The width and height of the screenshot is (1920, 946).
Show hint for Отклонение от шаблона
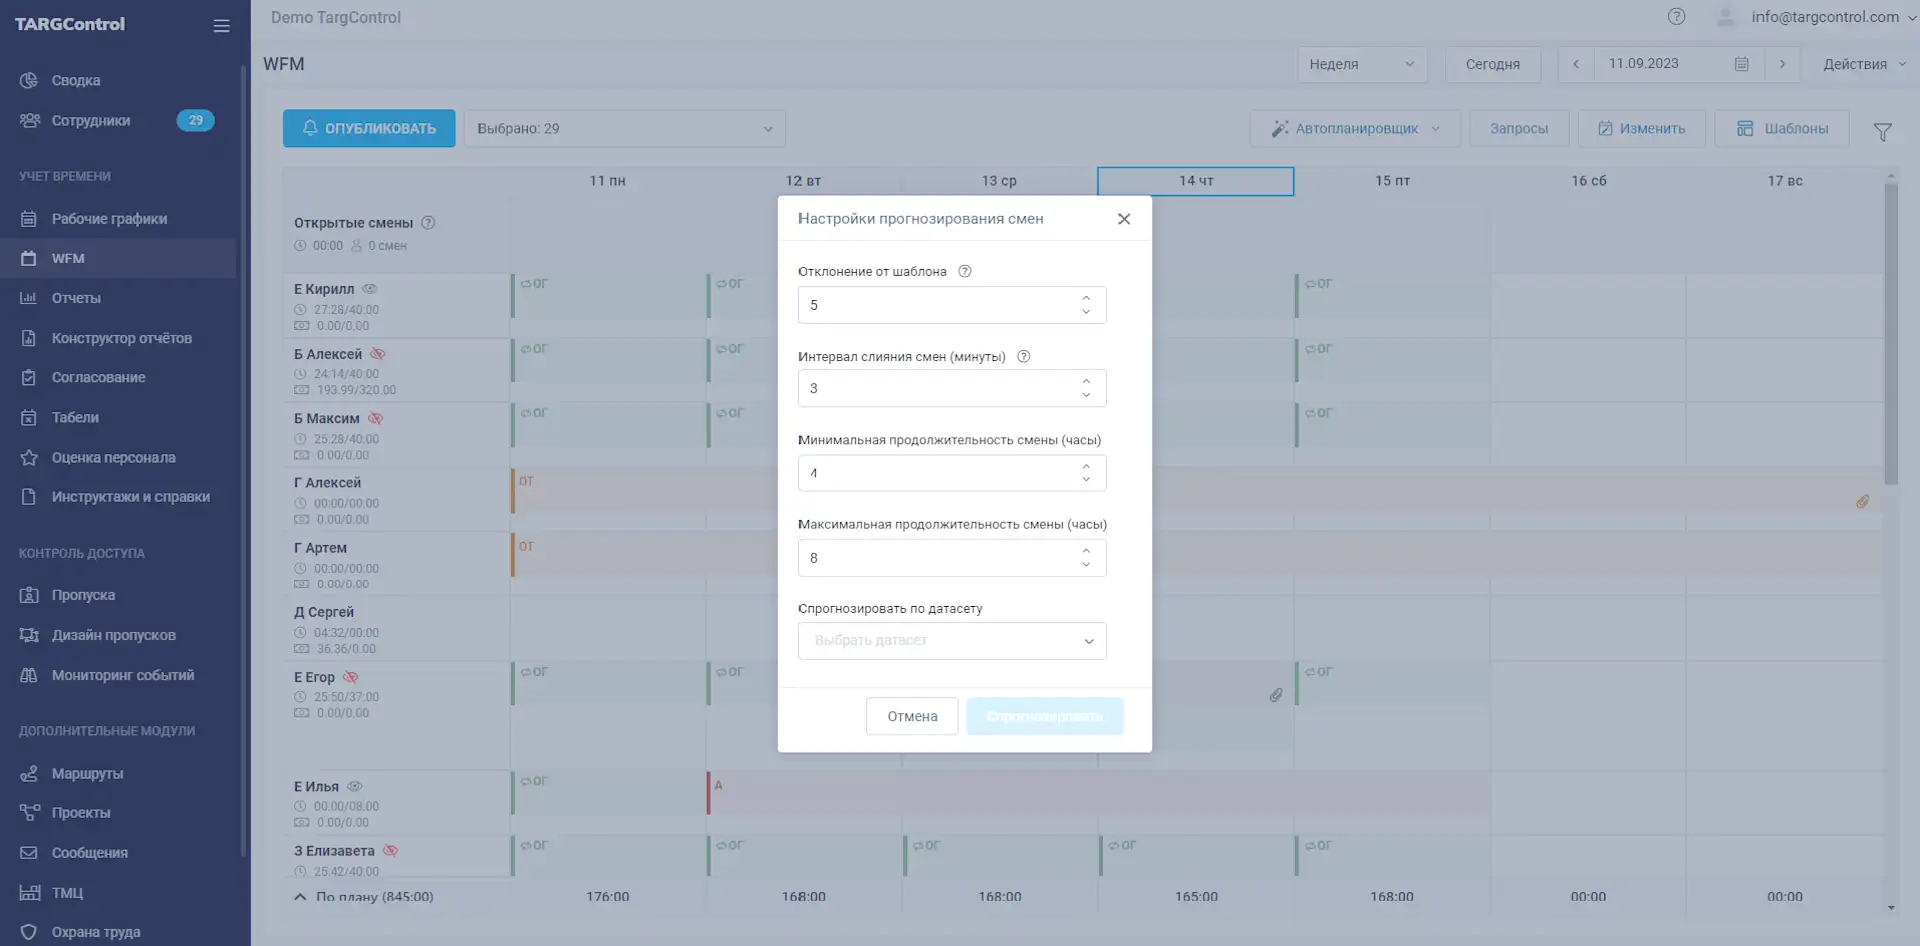[x=965, y=272]
